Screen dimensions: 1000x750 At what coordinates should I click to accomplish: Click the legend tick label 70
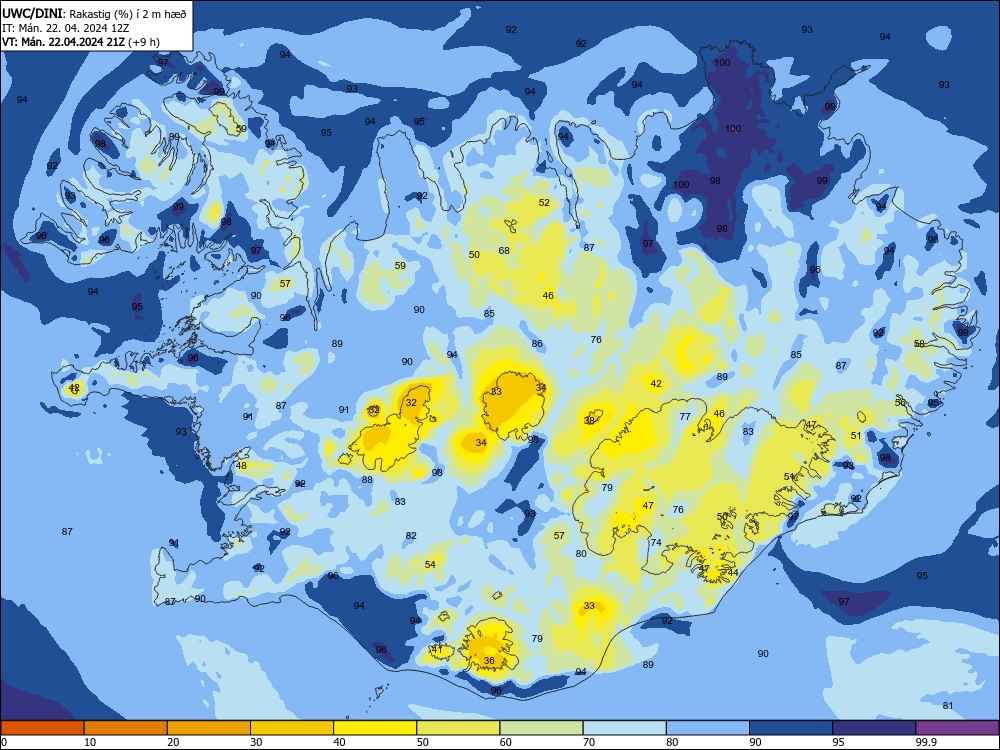coord(589,742)
